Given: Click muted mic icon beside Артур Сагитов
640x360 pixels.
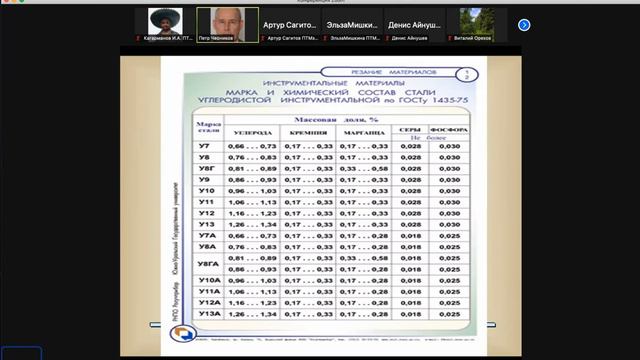Looking at the screenshot, I should pos(263,38).
